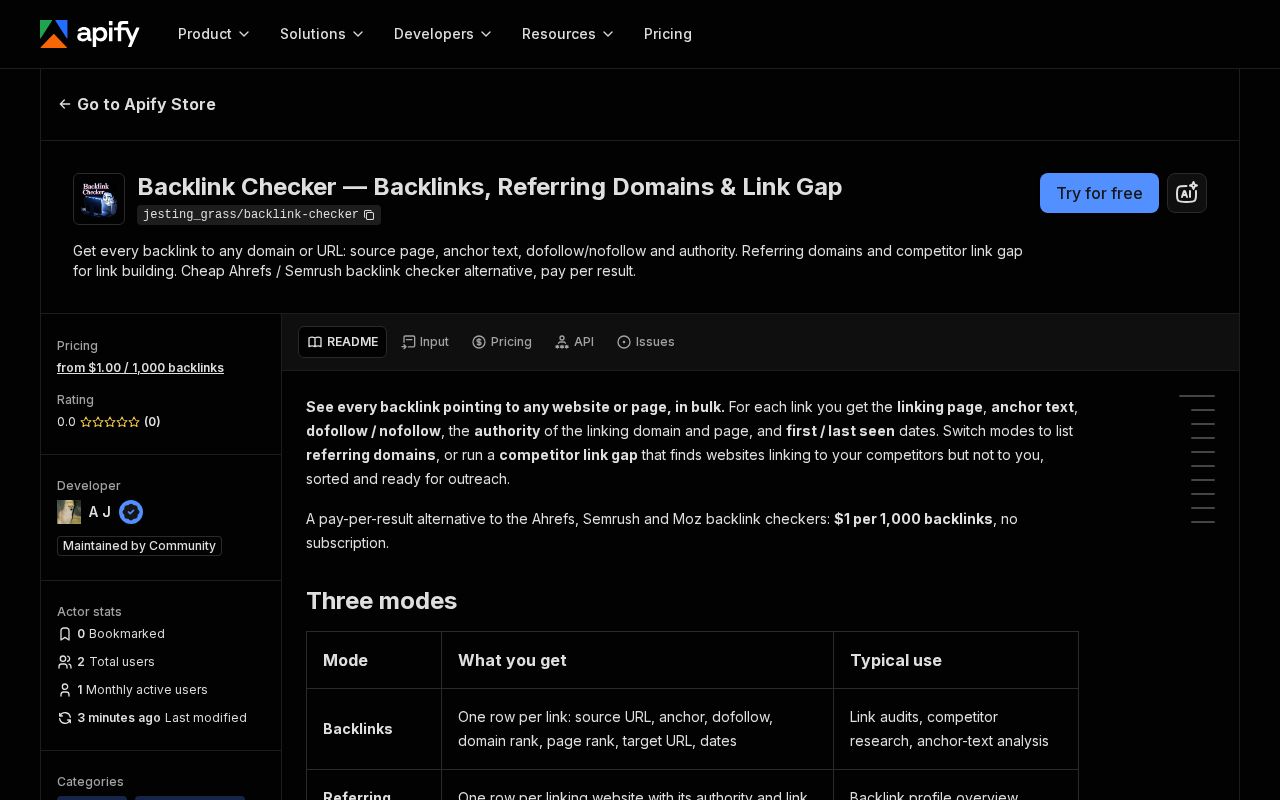The height and width of the screenshot is (800, 1280).
Task: Click the A J developer name
Action: (x=100, y=512)
